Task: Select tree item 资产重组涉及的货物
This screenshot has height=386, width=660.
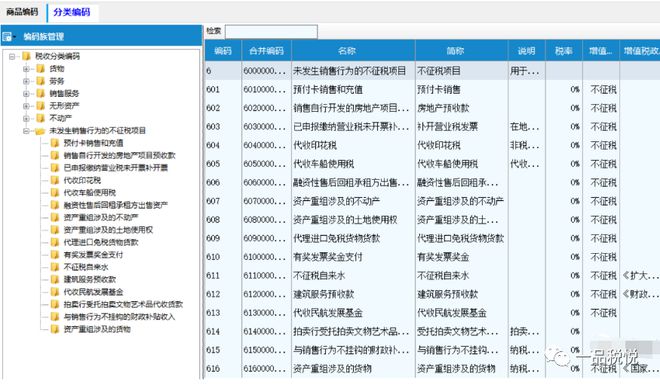Action: tap(97, 329)
